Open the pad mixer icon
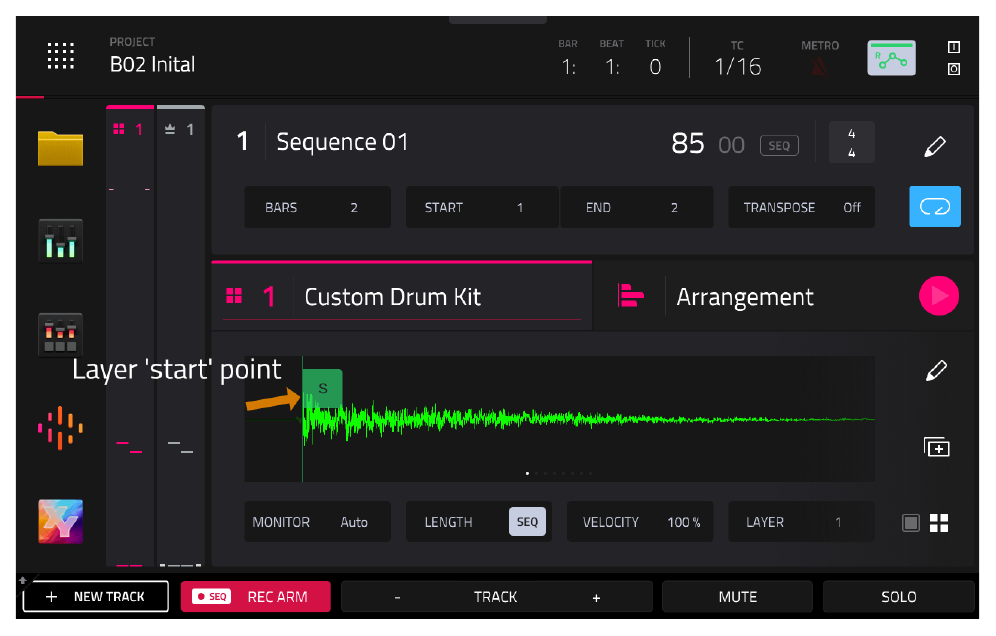The image size is (996, 636). point(60,334)
